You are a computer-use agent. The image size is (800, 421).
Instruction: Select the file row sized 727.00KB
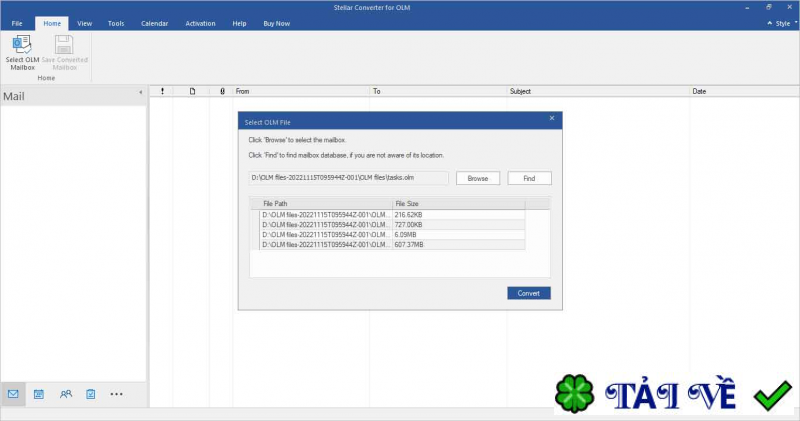[392, 225]
